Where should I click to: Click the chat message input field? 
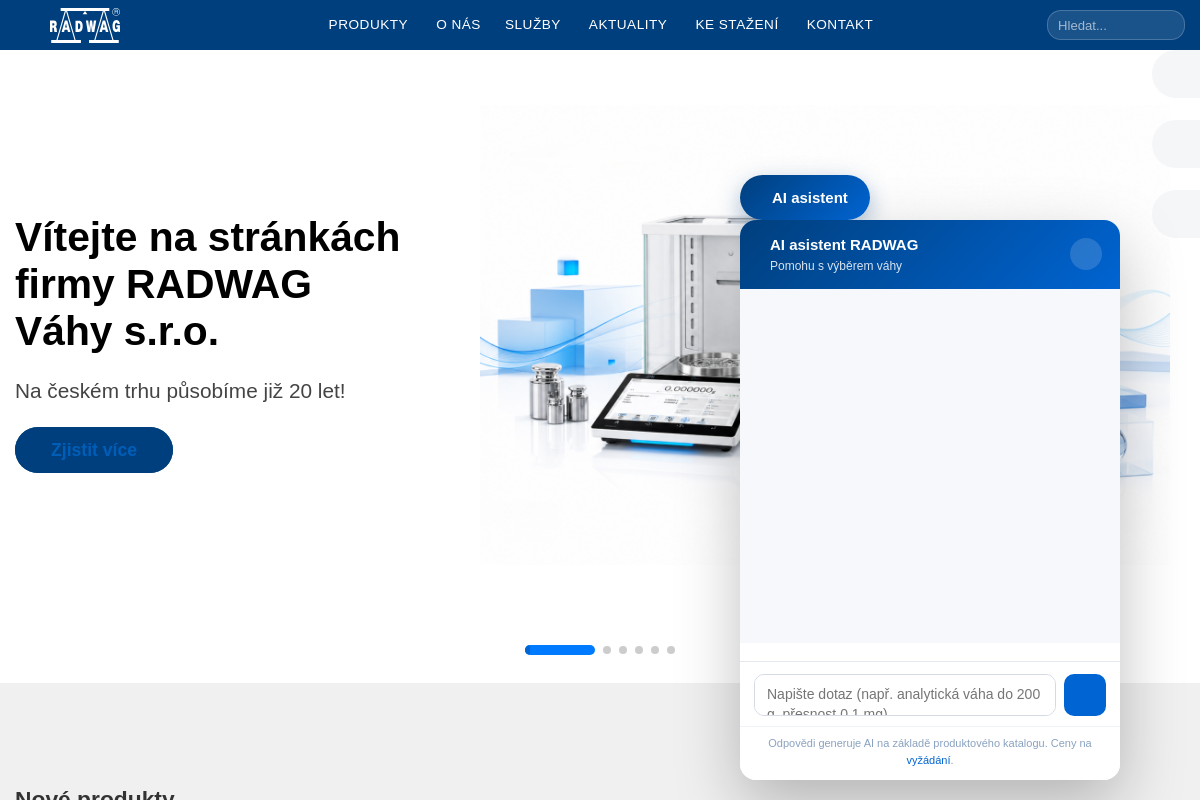pos(905,695)
